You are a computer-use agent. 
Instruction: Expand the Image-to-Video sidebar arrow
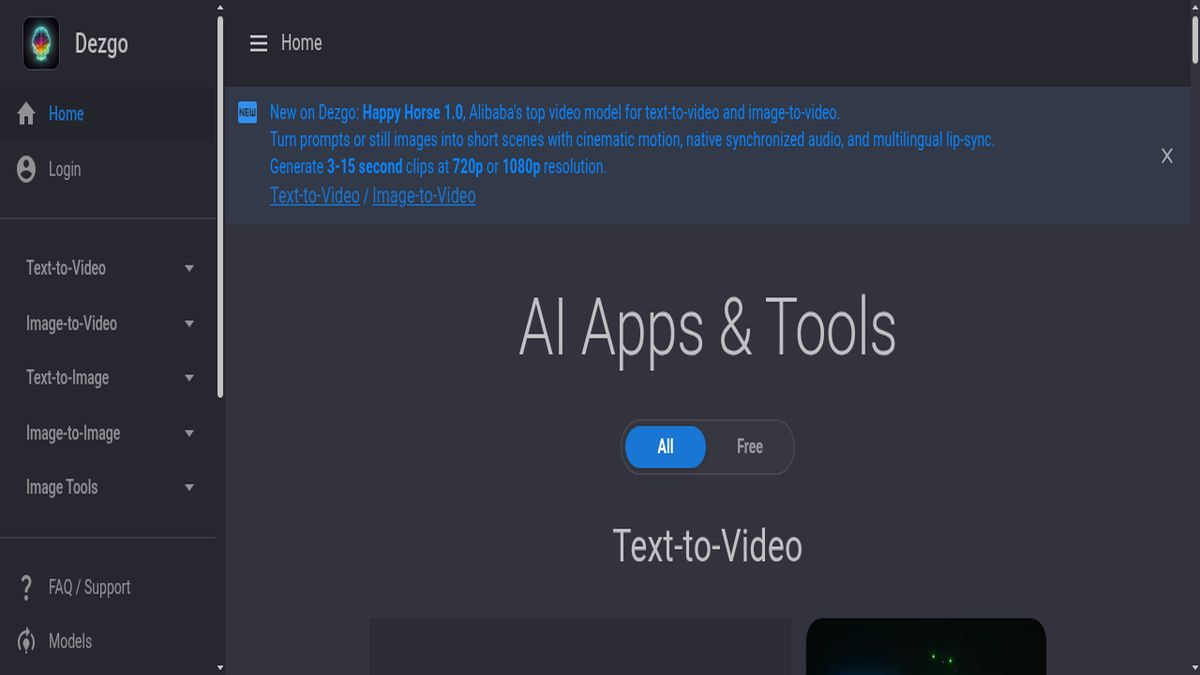[x=189, y=324]
